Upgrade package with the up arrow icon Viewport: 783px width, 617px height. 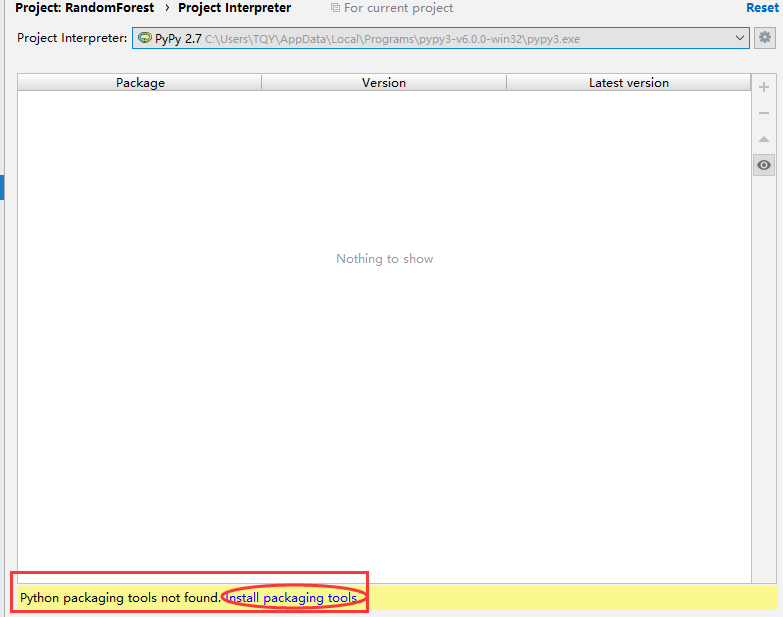tap(764, 139)
